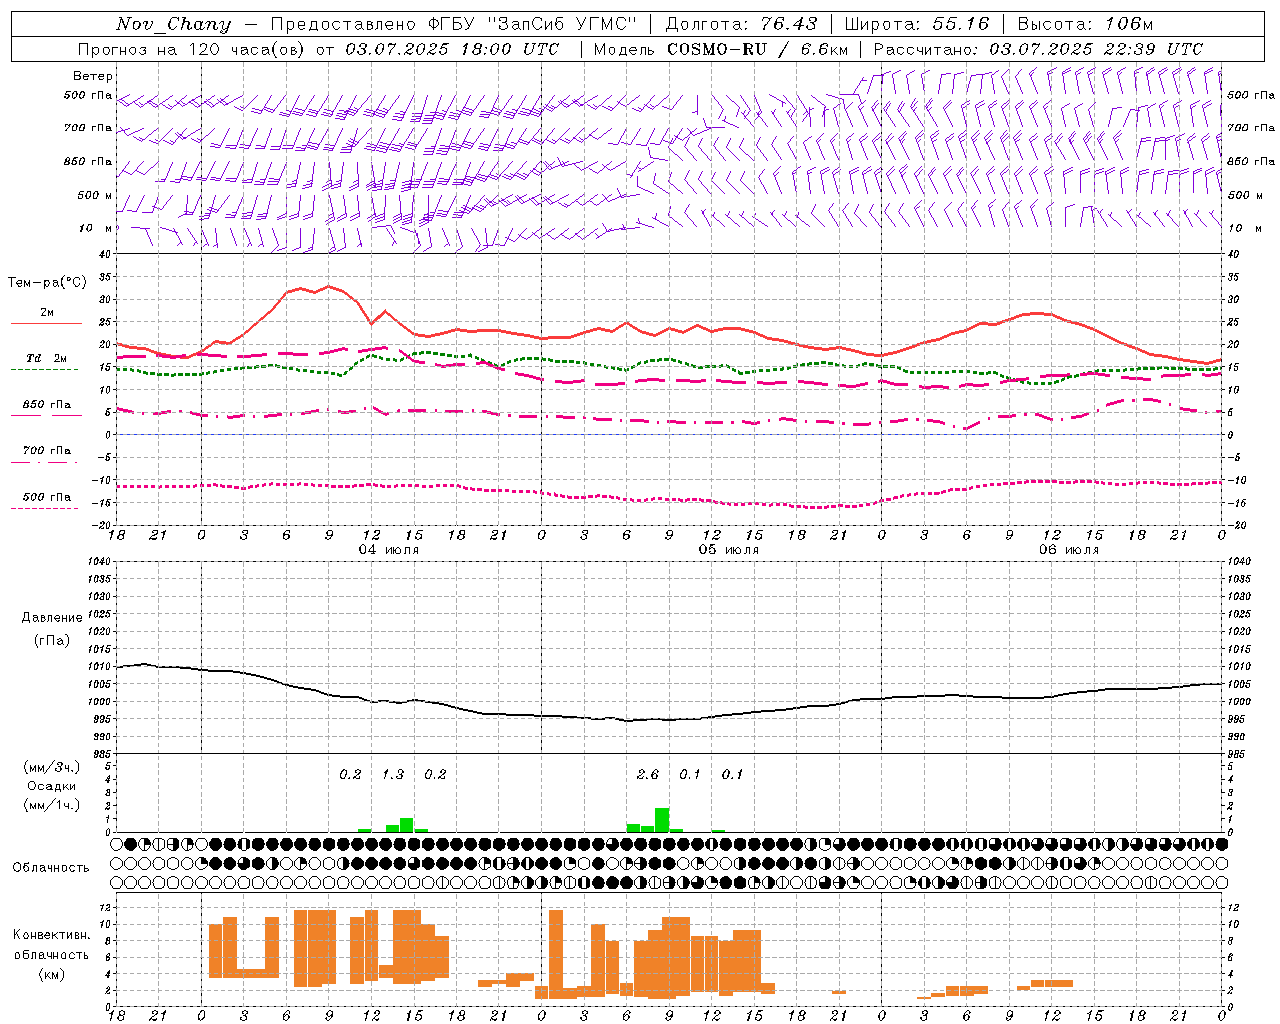The width and height of the screenshot is (1280, 1024).
Task: Click the '850 гПа' temperature legend entry
Action: point(47,405)
